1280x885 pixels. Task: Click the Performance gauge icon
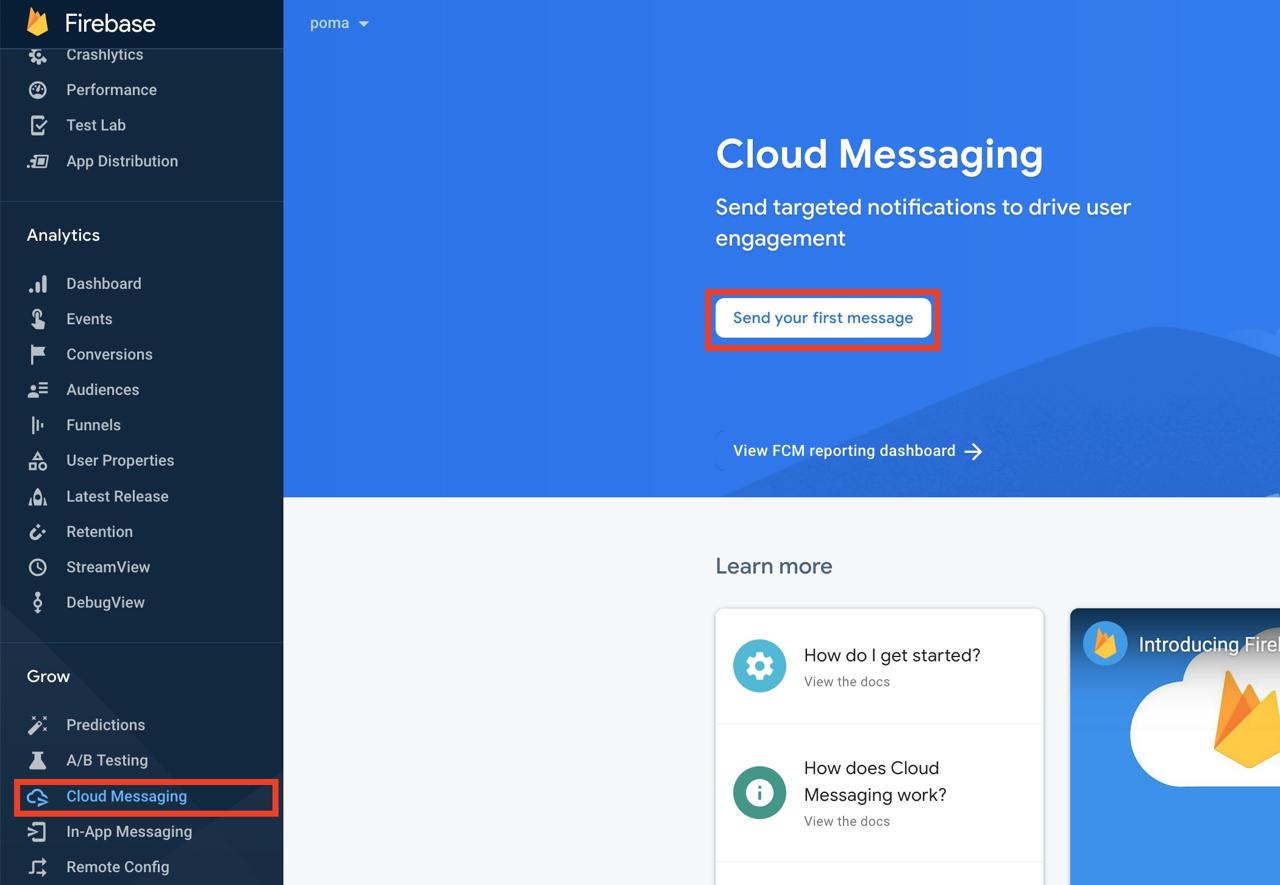pyautogui.click(x=38, y=90)
